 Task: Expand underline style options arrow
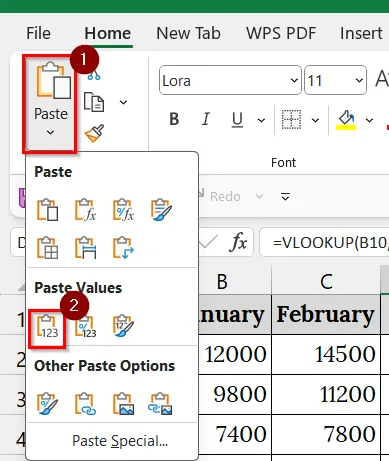pos(261,120)
